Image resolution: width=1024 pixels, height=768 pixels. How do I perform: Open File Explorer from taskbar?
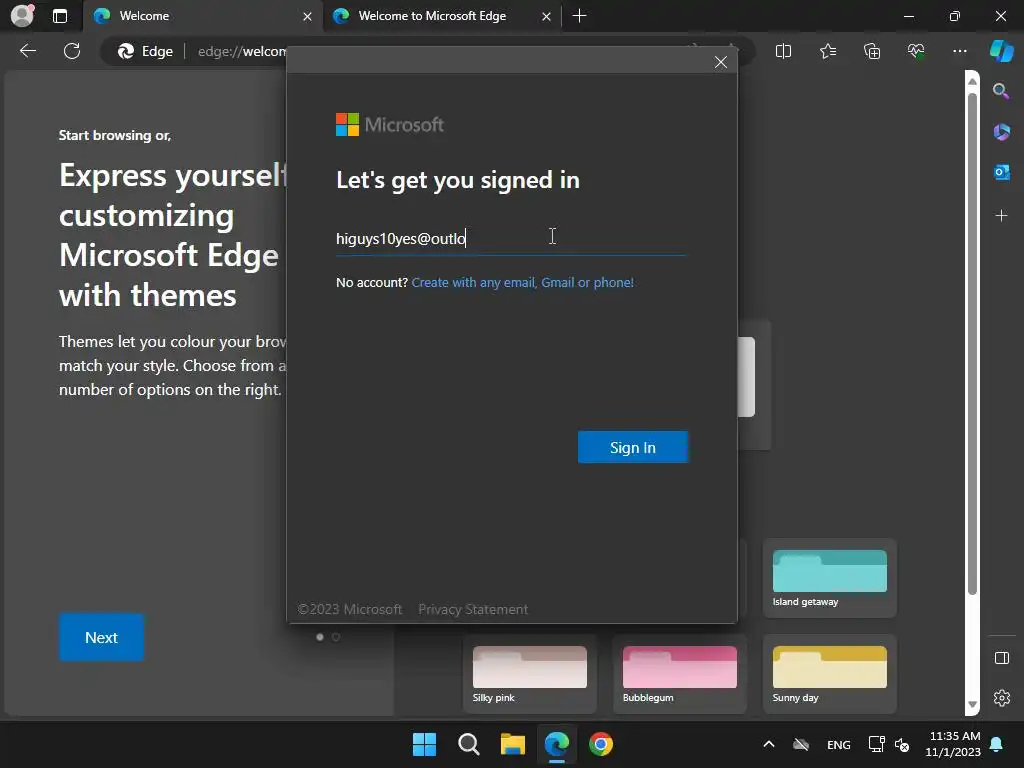coord(513,744)
